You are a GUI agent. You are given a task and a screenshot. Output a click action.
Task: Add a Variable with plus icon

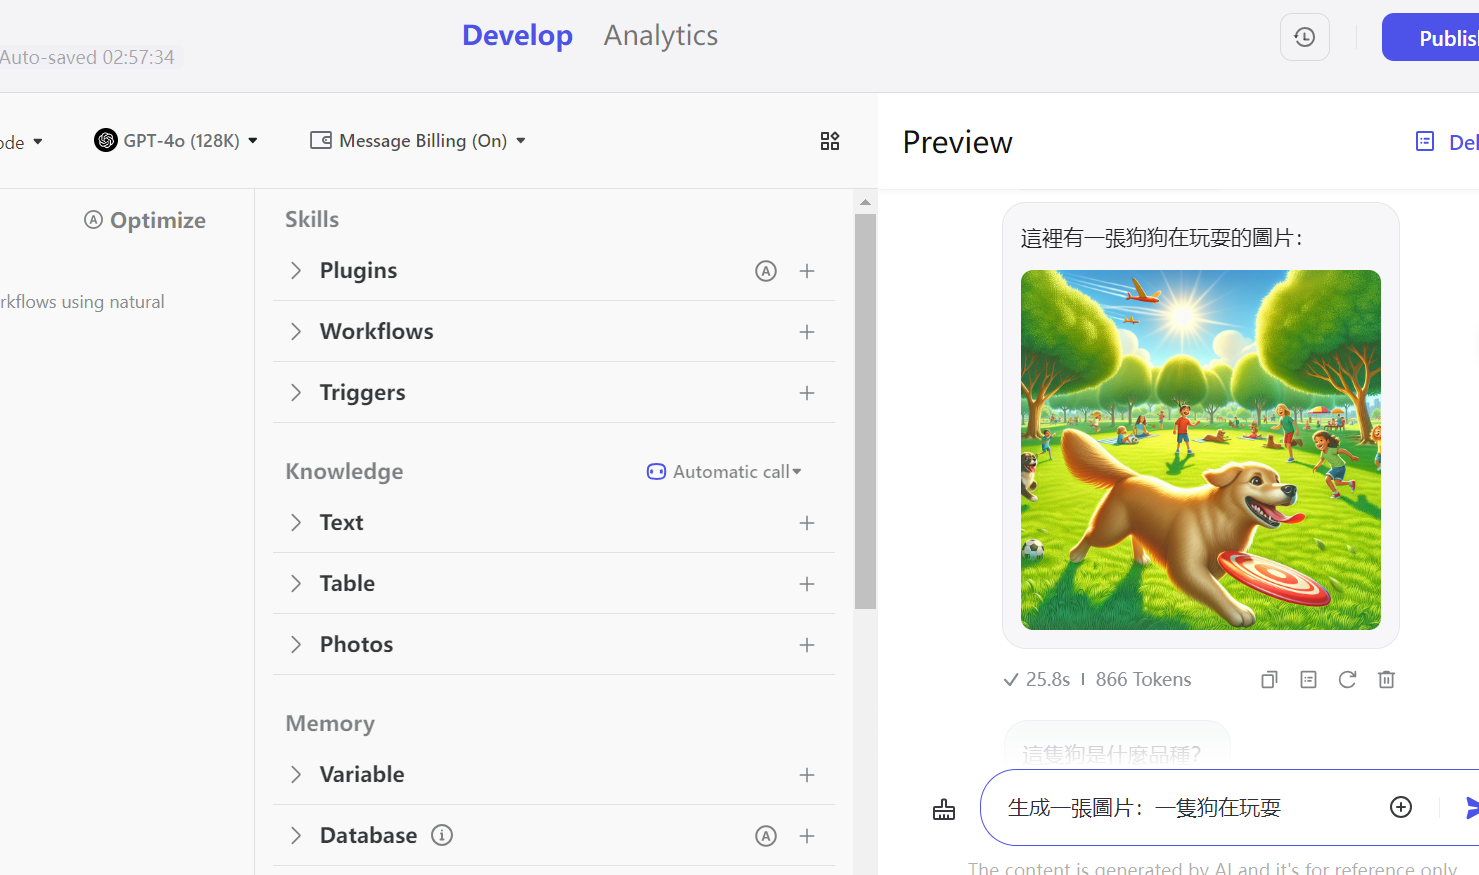807,775
